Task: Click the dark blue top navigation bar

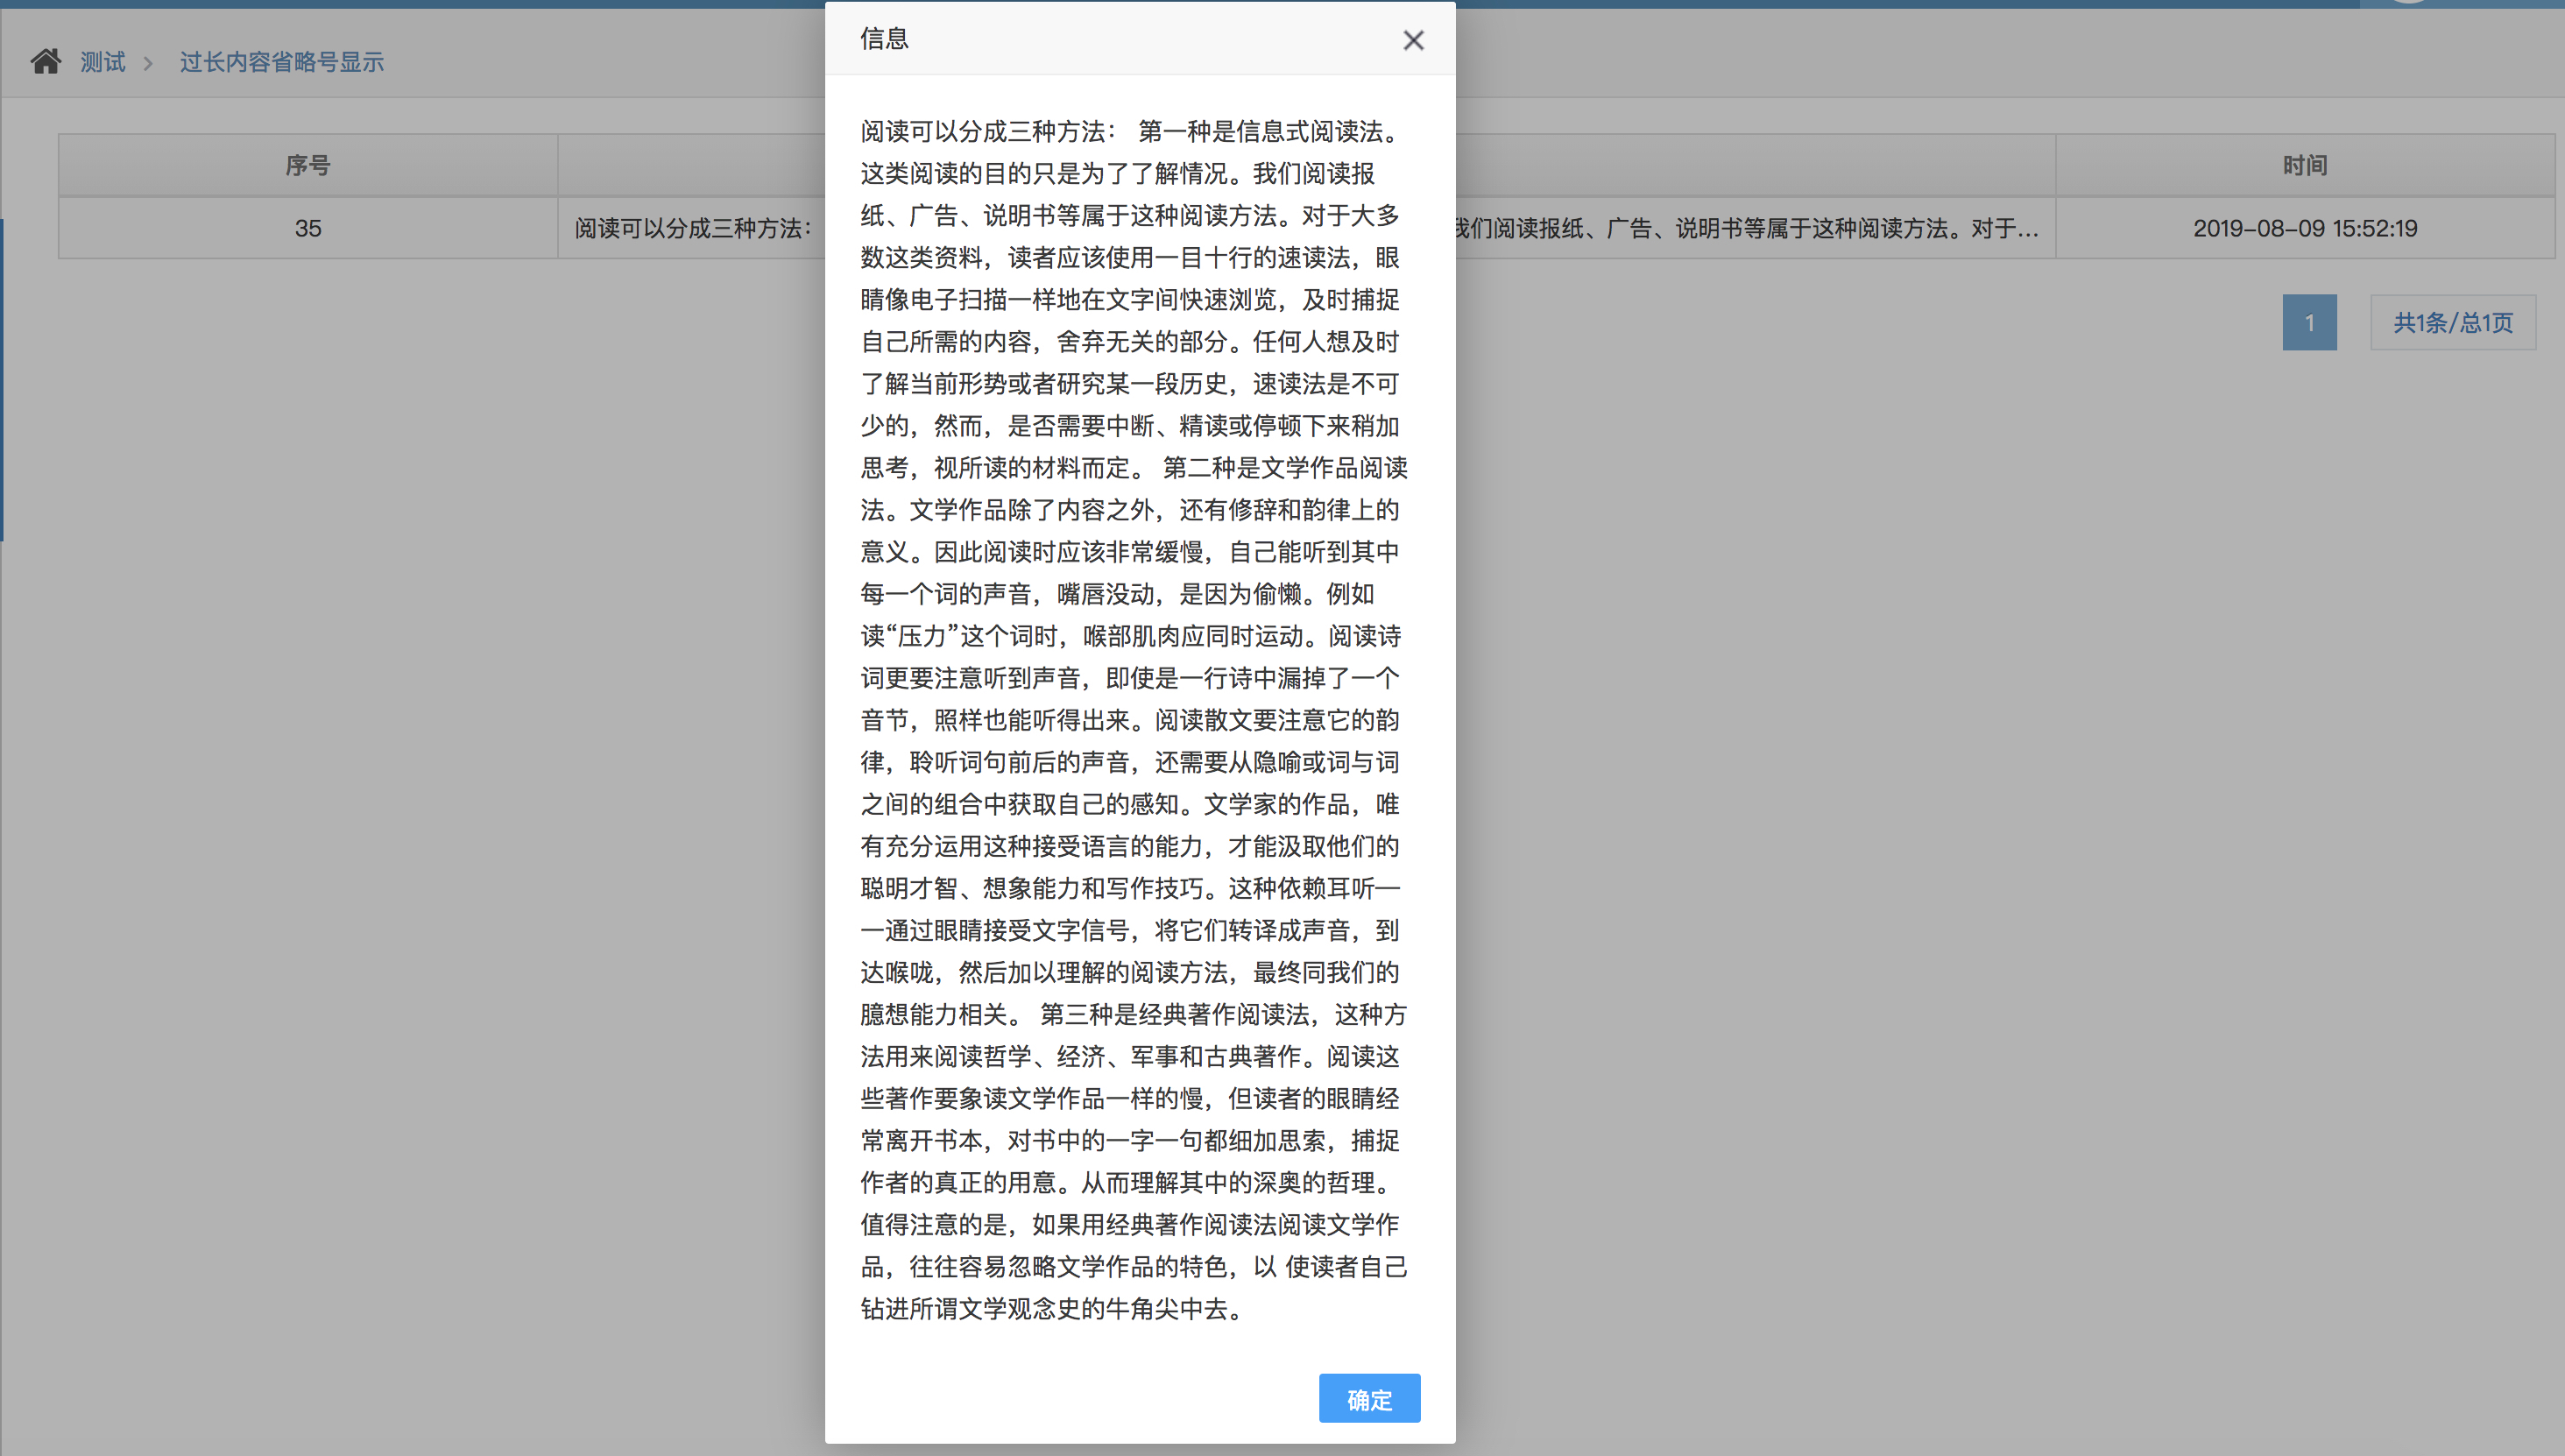Action: (400, 4)
